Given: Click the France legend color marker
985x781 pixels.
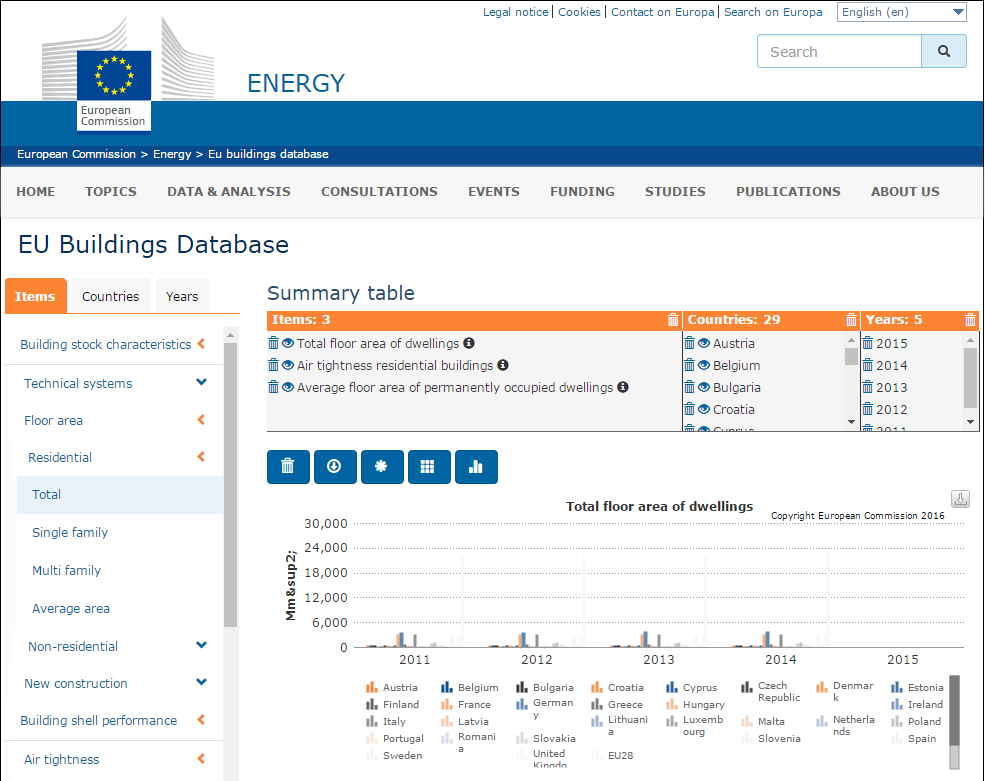Looking at the screenshot, I should (x=447, y=704).
